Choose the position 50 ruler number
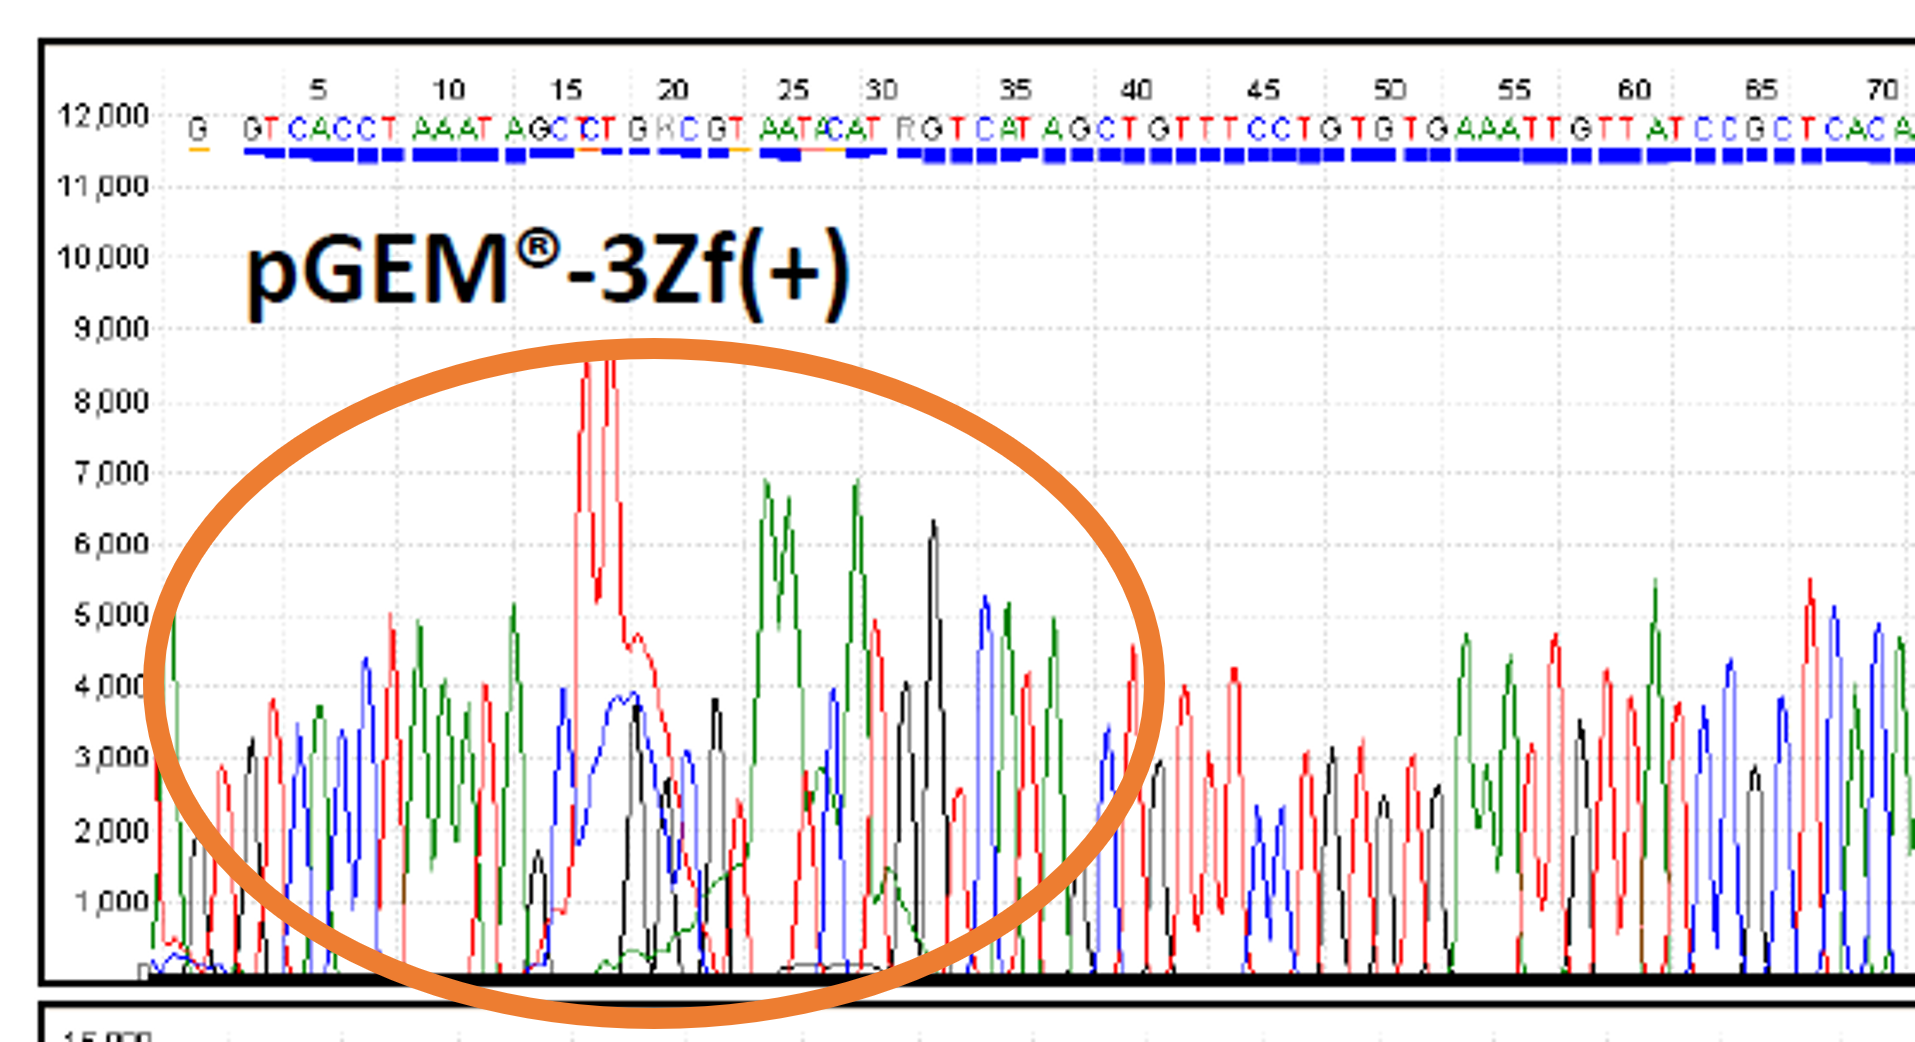 [x=1389, y=90]
